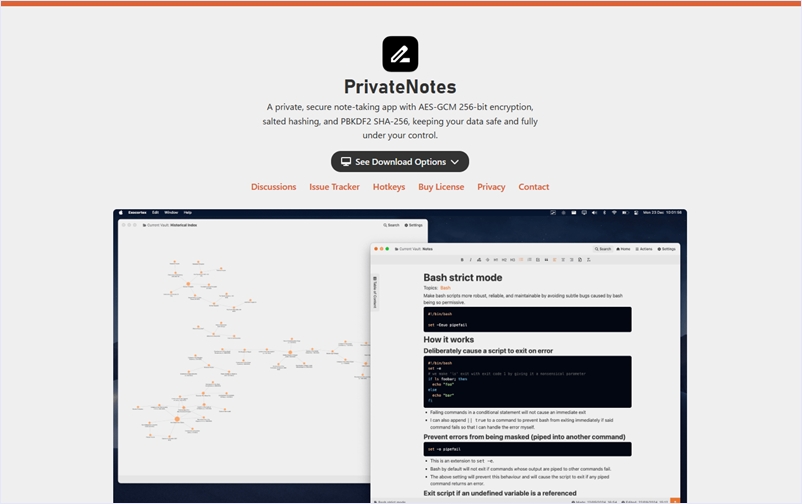This screenshot has height=504, width=802.
Task: Open the Window menu in the menu bar
Action: pos(171,212)
